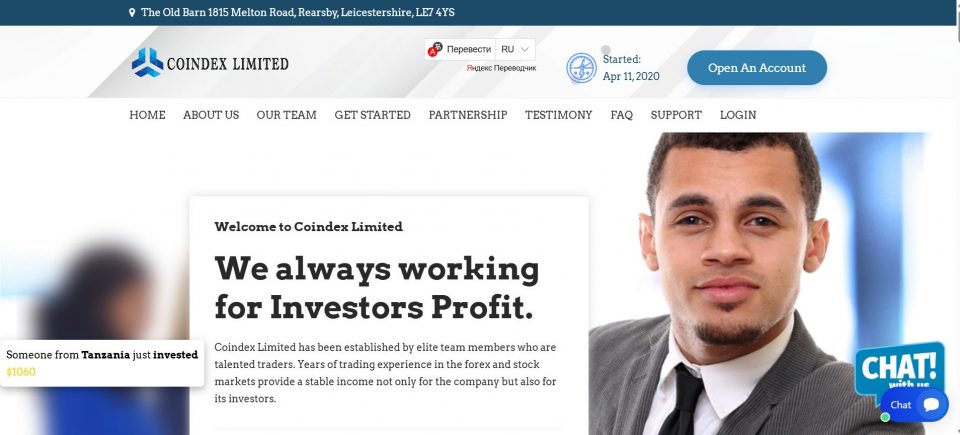Open the PARTNERSHIP menu item
The width and height of the screenshot is (960, 435).
(x=467, y=115)
